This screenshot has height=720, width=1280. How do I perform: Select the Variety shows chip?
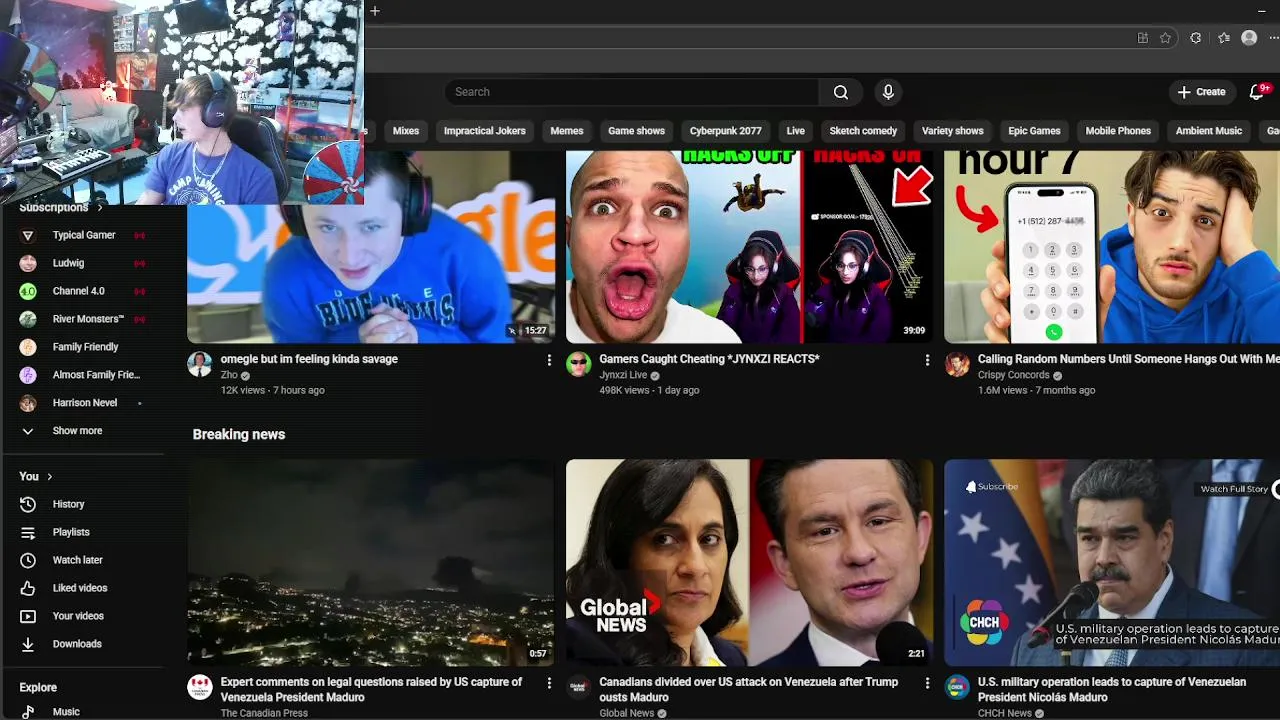point(952,131)
